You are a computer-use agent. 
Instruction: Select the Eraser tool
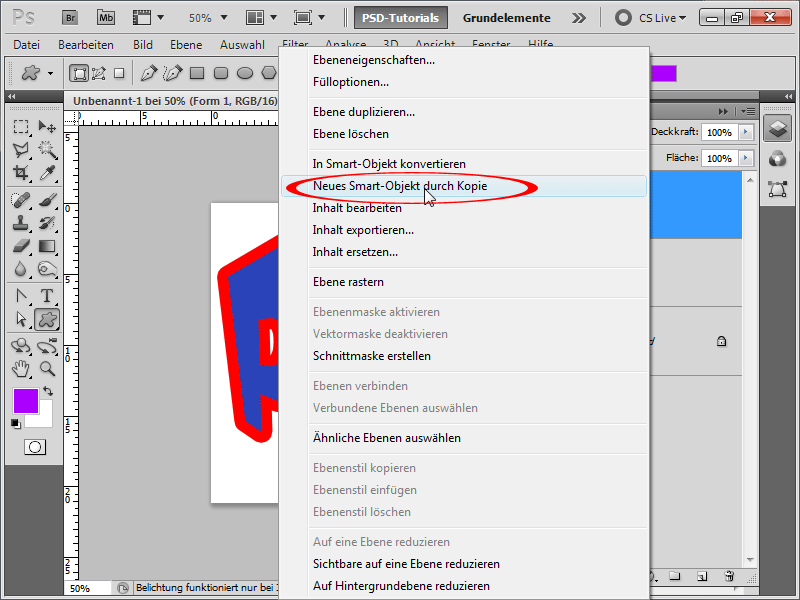[21, 246]
